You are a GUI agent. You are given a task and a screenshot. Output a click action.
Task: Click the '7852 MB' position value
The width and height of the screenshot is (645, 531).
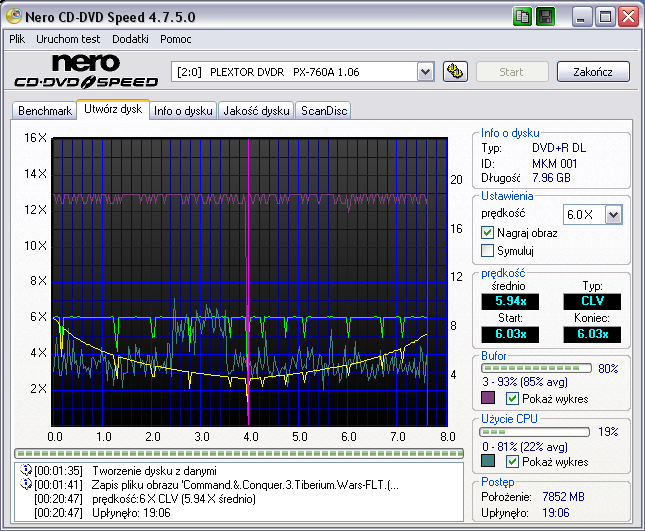pyautogui.click(x=563, y=497)
